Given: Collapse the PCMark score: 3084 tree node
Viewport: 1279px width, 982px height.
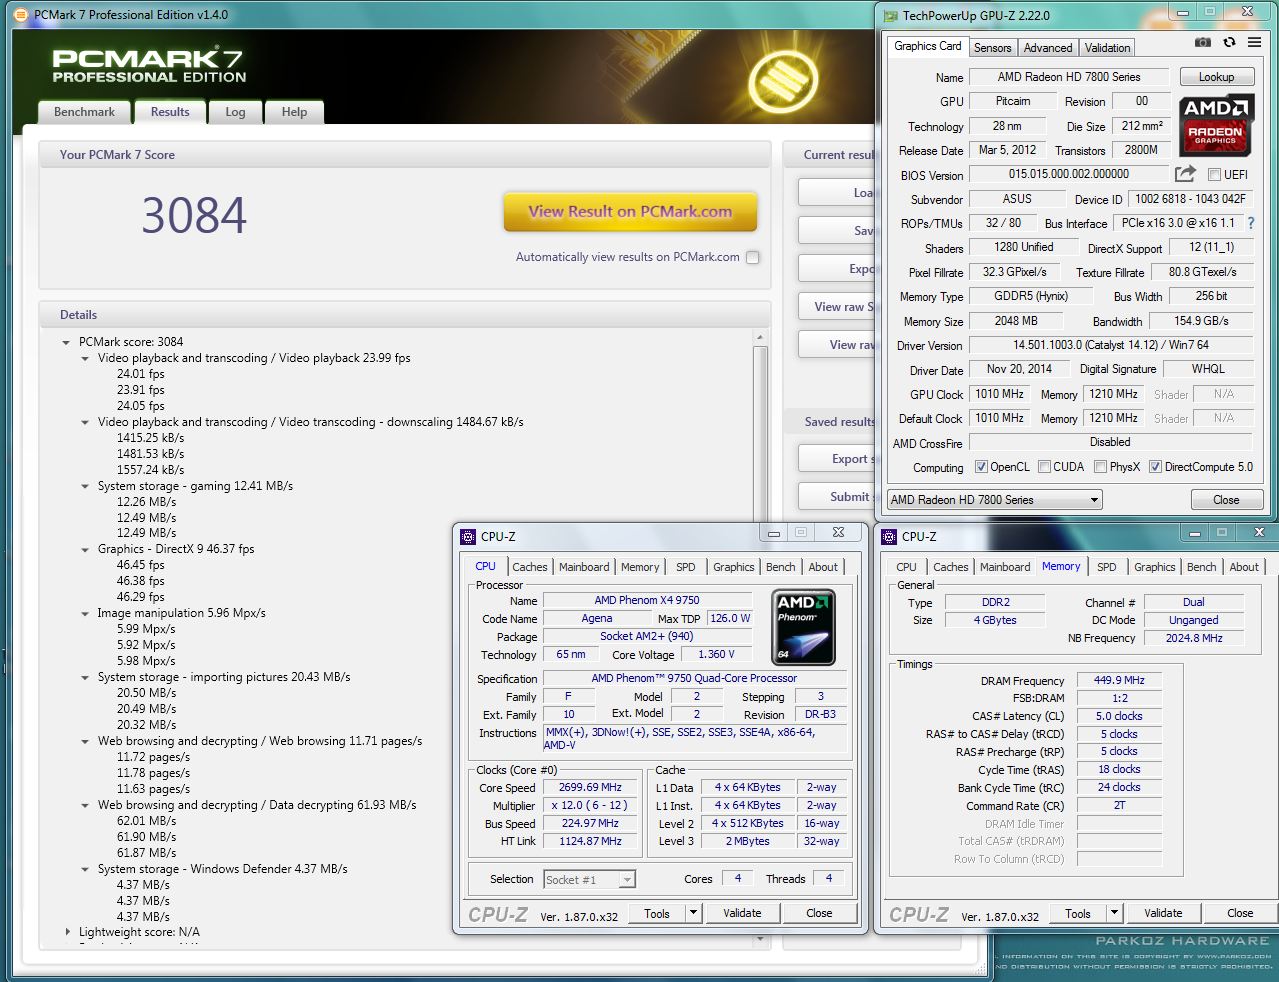Looking at the screenshot, I should (67, 342).
